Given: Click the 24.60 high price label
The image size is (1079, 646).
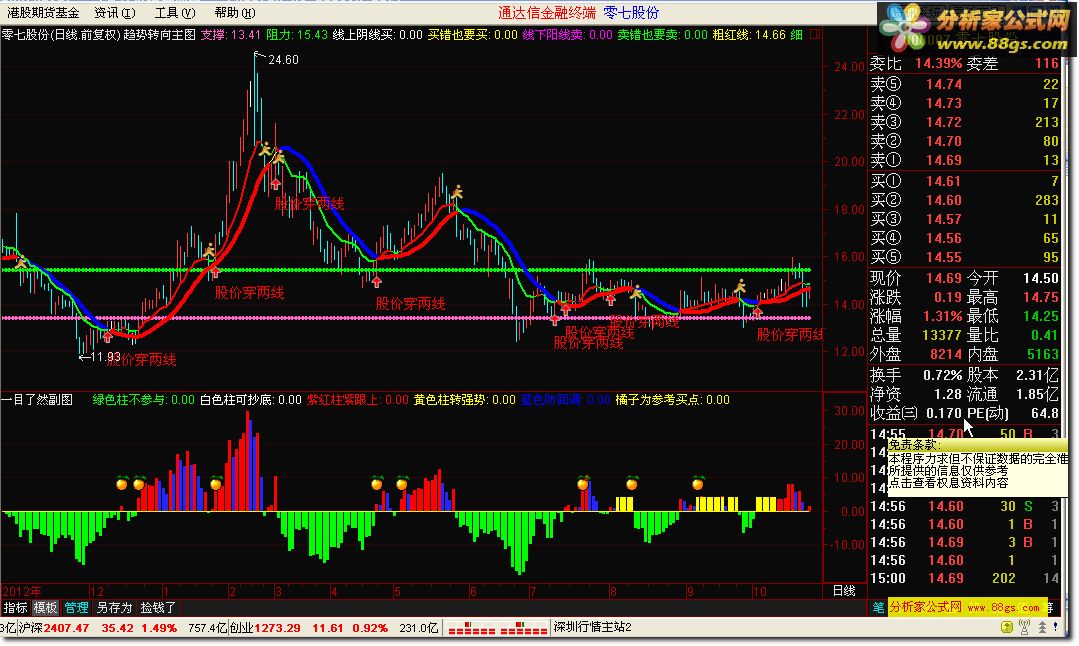Looking at the screenshot, I should [283, 60].
